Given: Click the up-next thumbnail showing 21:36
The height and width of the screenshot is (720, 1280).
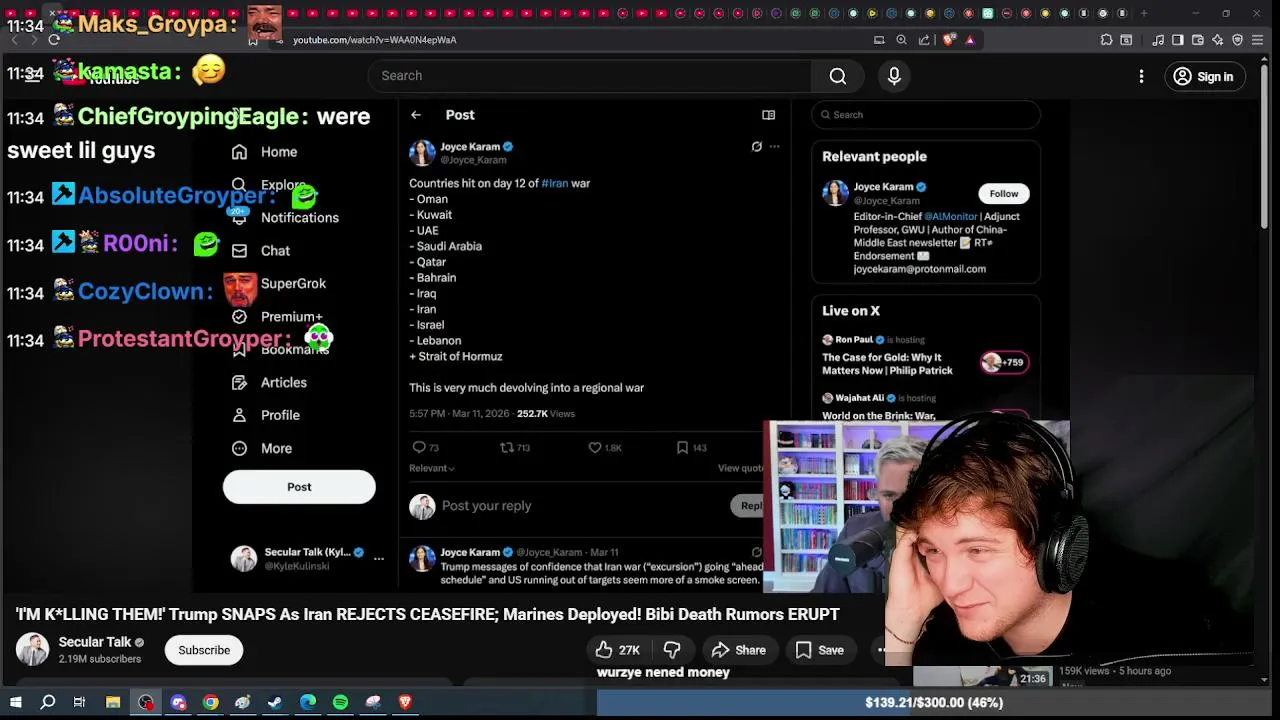Looking at the screenshot, I should click(983, 677).
